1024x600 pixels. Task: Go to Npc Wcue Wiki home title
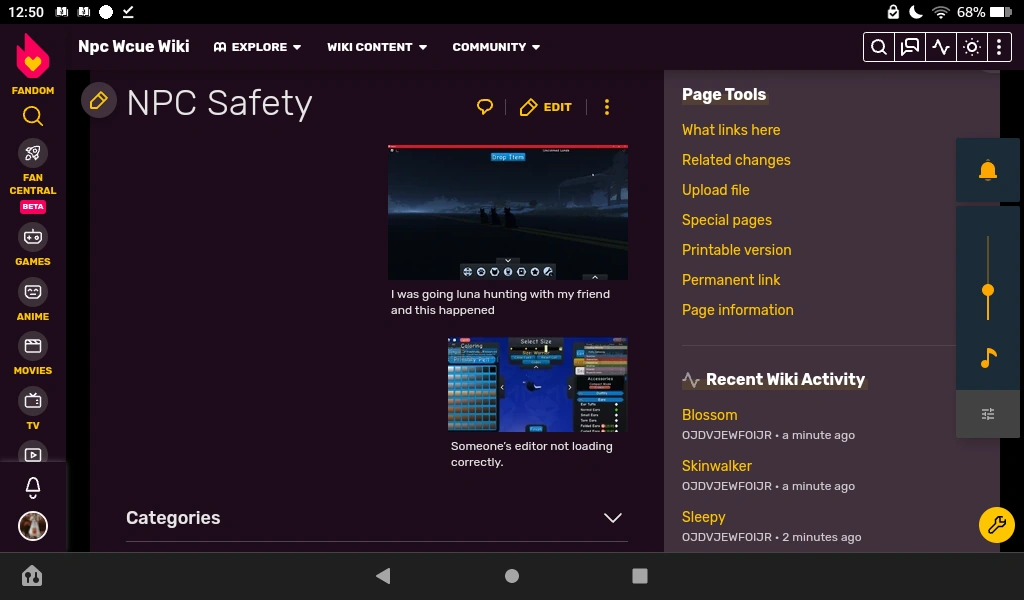(134, 46)
